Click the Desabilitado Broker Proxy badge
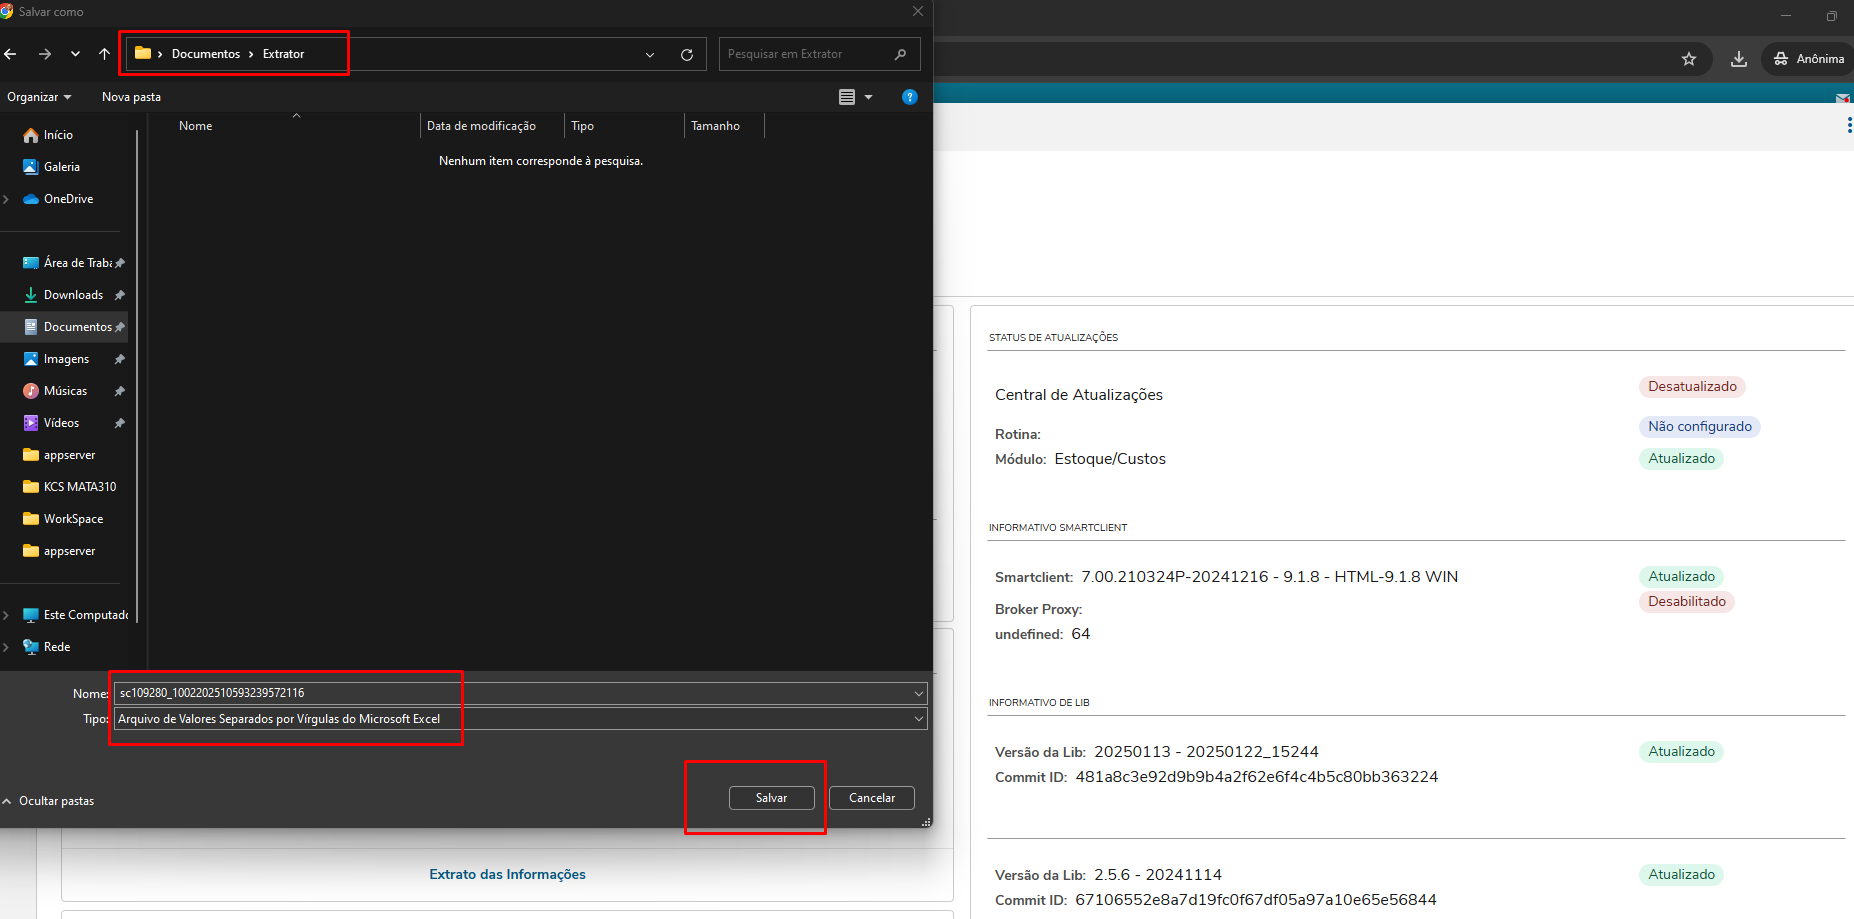The image size is (1854, 919). click(x=1687, y=602)
